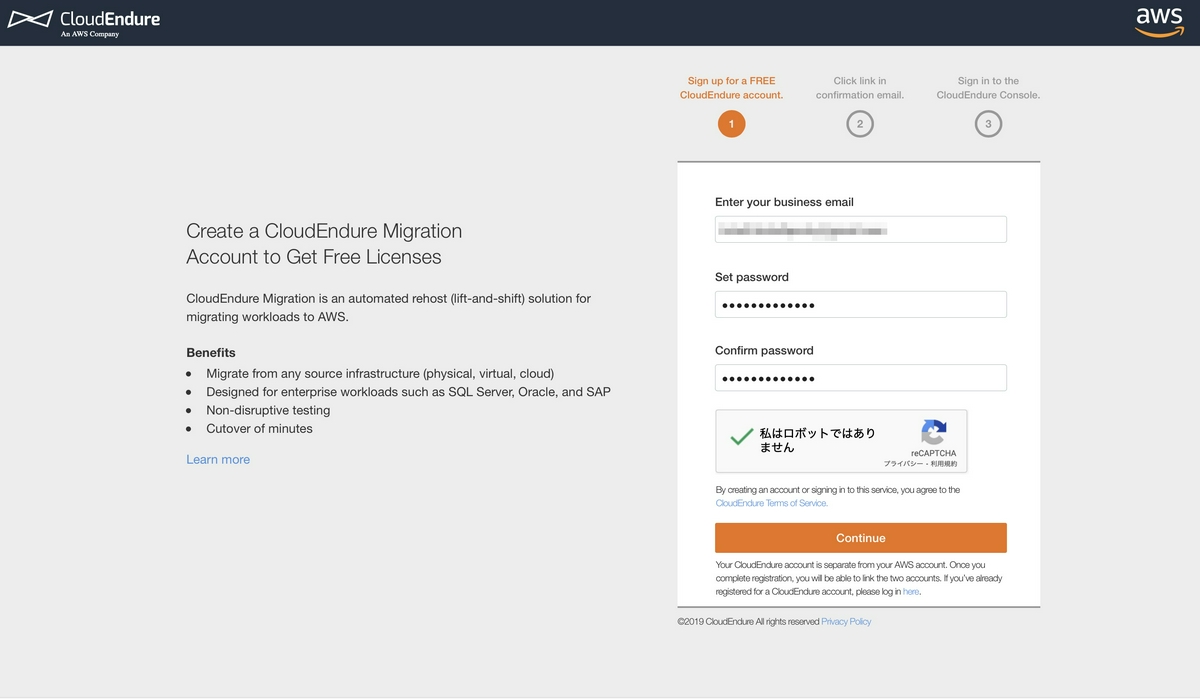Viewport: 1200px width, 699px height.
Task: Open the CloudEndure Terms of Service link
Action: click(x=772, y=503)
